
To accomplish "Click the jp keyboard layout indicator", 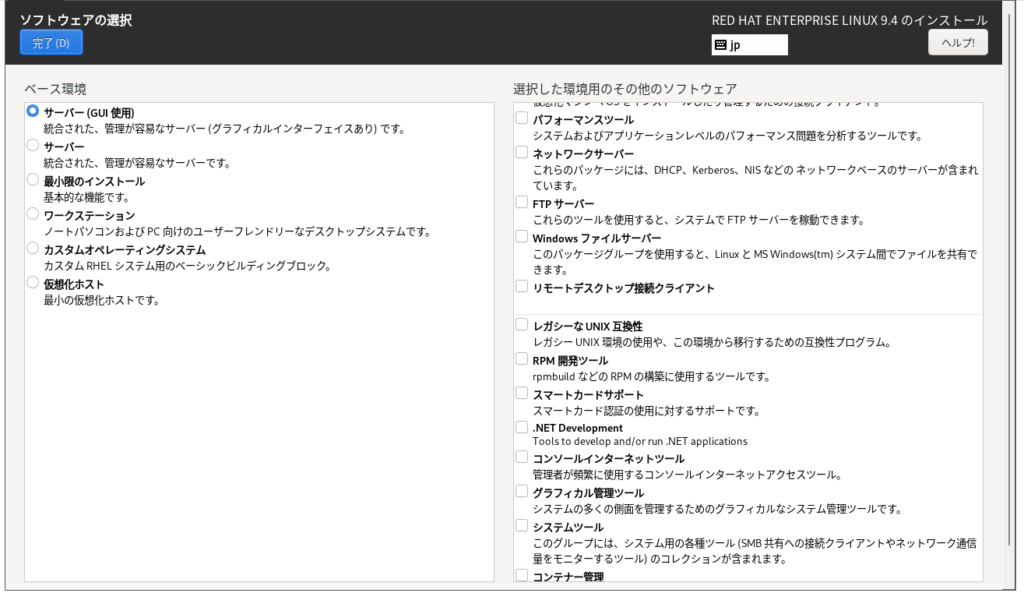I will click(x=749, y=45).
